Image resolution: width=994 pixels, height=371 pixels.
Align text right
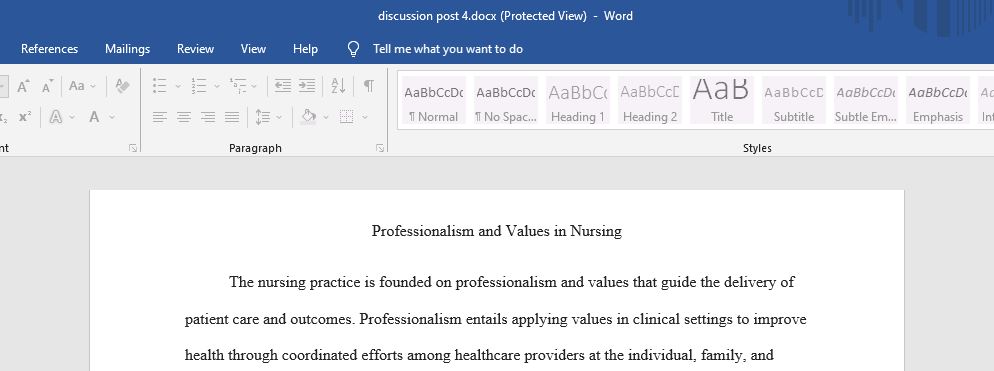tap(208, 117)
